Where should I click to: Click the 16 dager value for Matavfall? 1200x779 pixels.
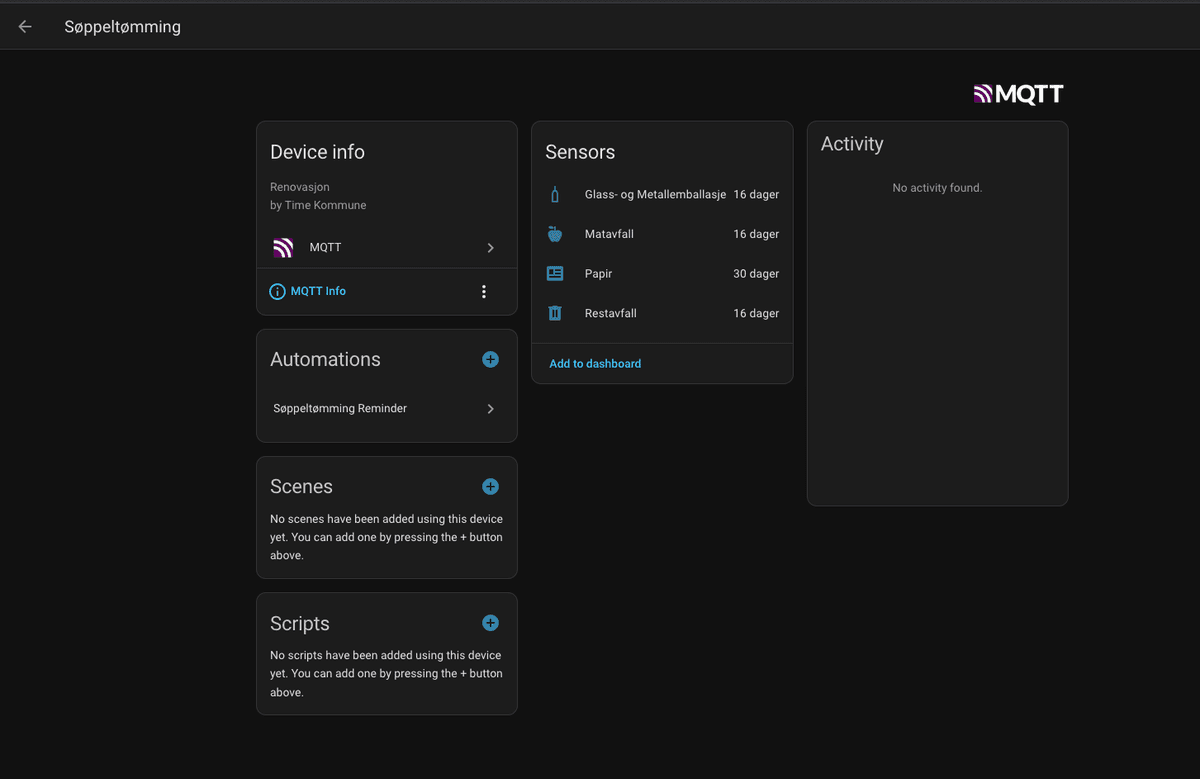coord(756,234)
